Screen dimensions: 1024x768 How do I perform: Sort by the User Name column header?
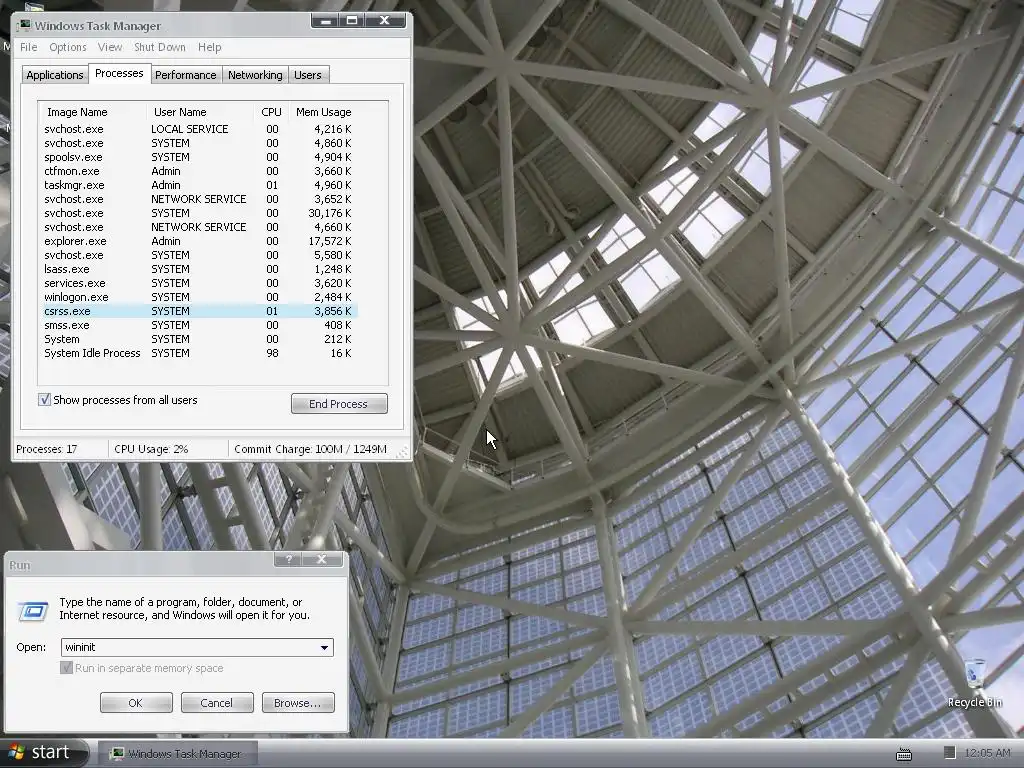[x=200, y=112]
